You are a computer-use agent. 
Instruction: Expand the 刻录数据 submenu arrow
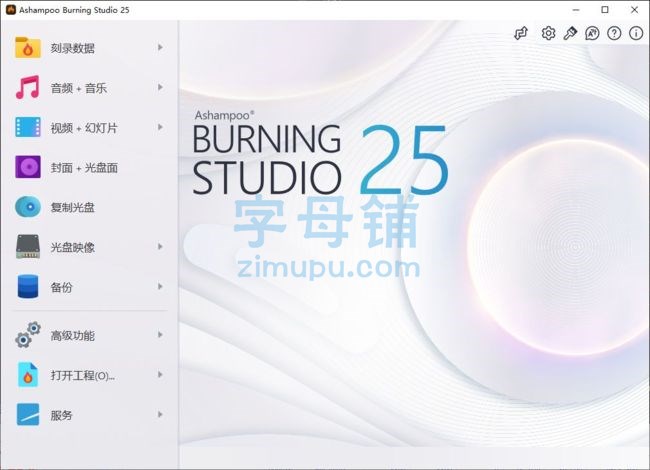coord(160,48)
